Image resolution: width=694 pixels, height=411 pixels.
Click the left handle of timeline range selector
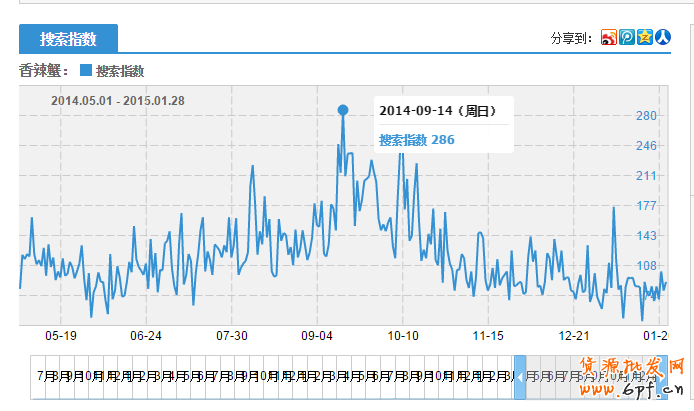coord(519,377)
